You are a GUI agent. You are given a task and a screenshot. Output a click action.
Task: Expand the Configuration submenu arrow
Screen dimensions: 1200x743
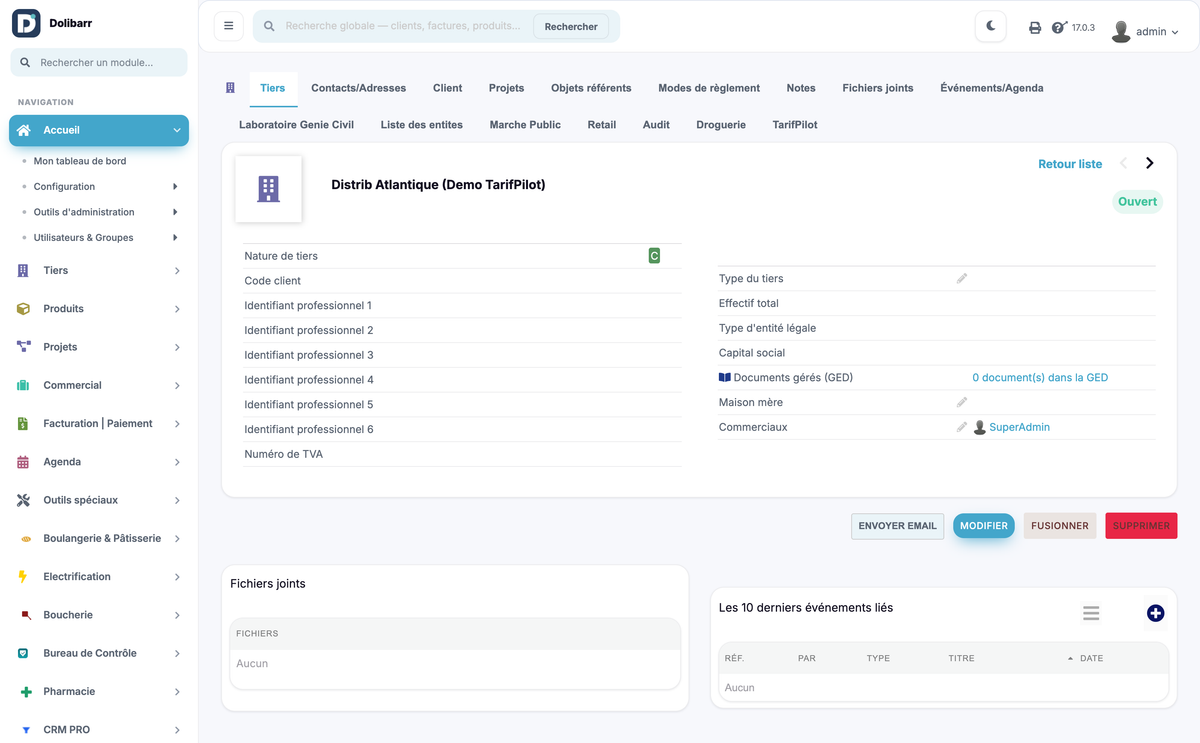click(175, 187)
